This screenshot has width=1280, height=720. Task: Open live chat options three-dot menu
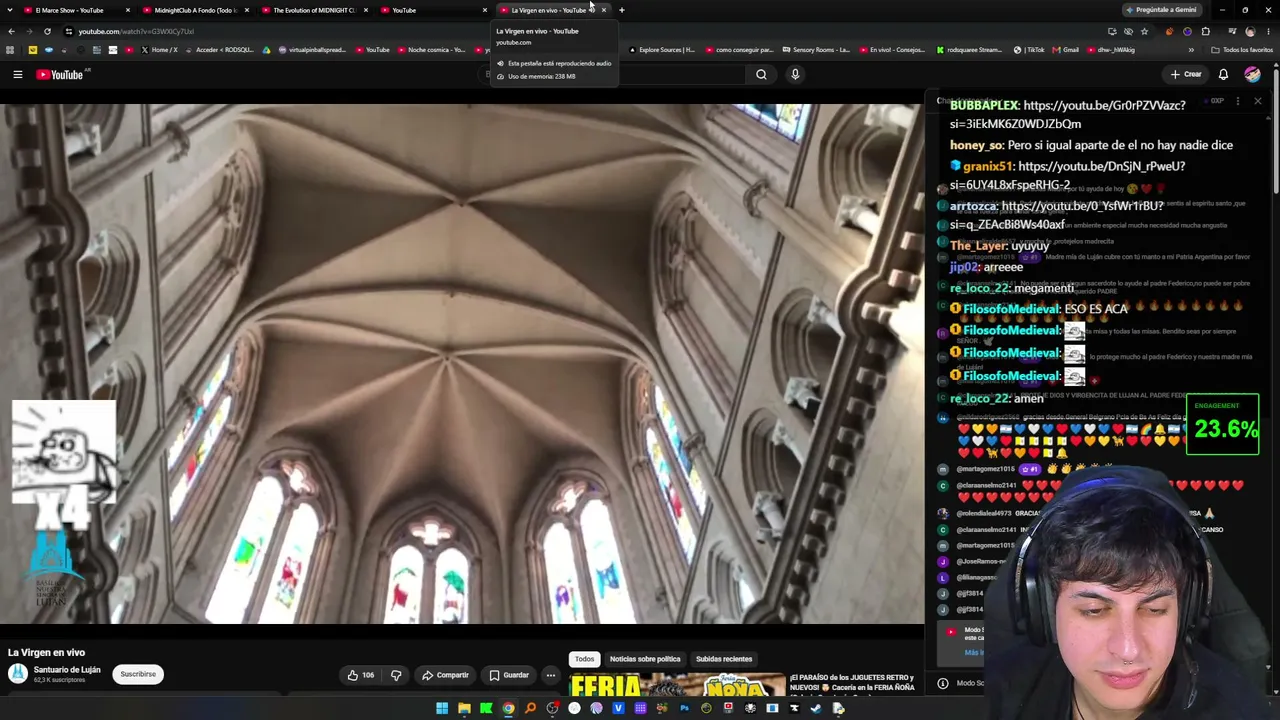click(x=1238, y=101)
